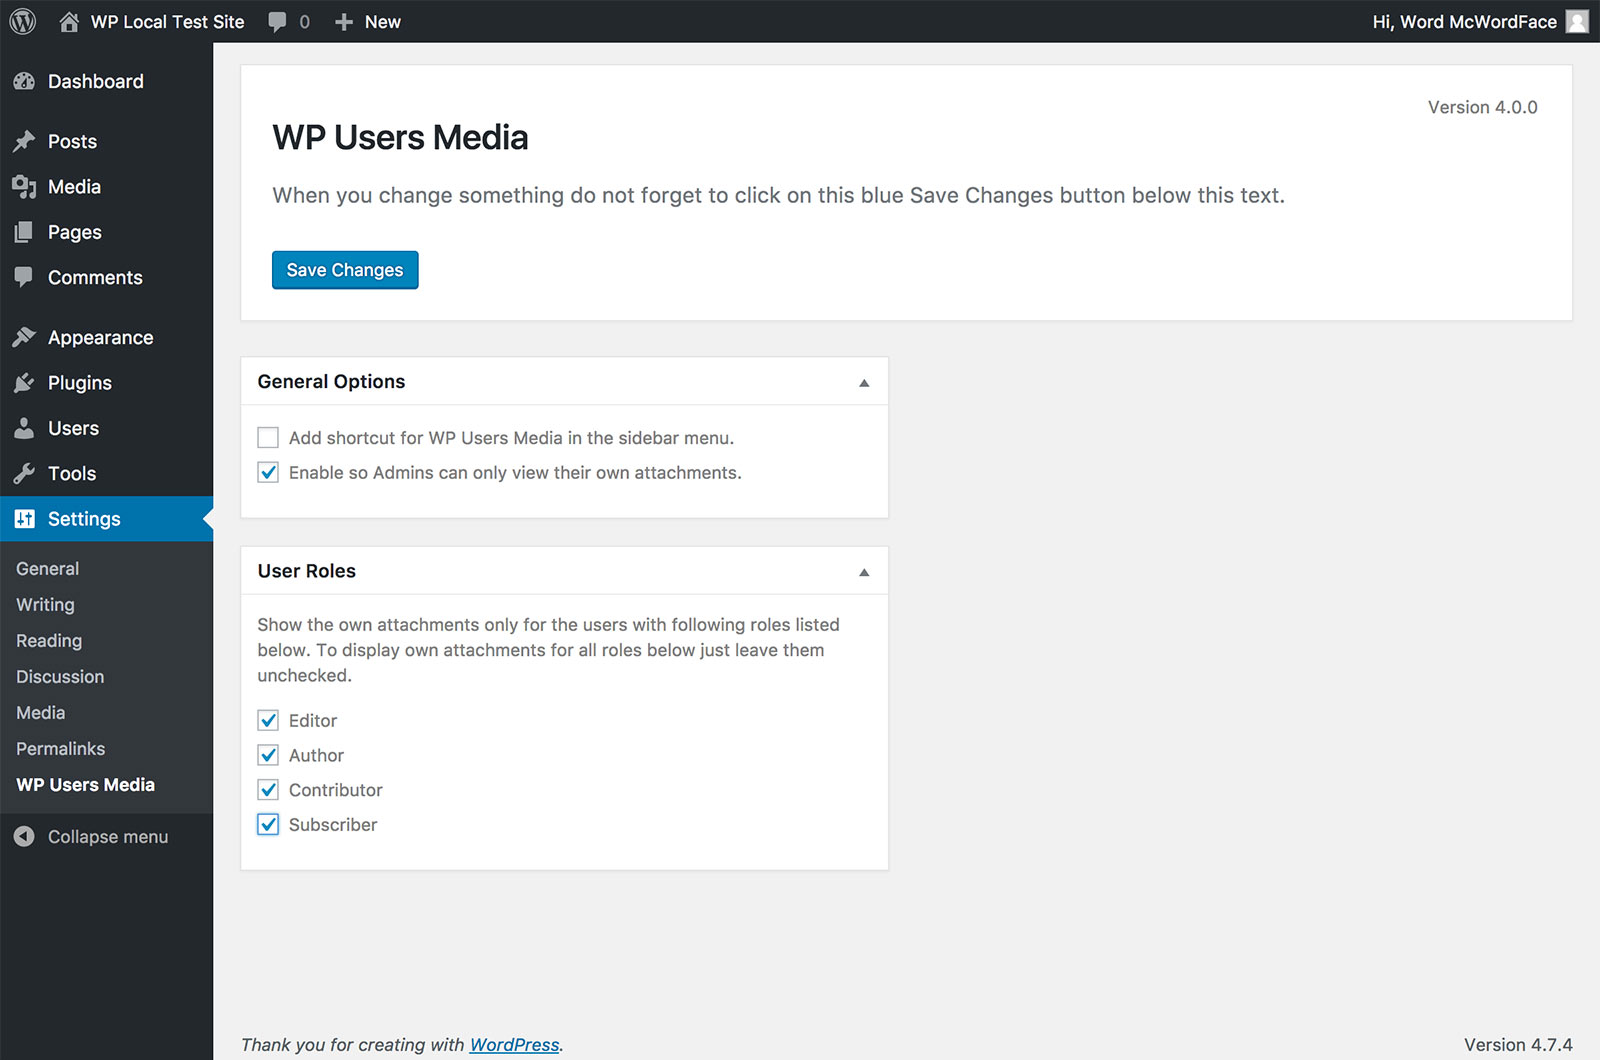This screenshot has width=1600, height=1060.
Task: Uncheck the Contributor role checkbox
Action: point(268,790)
